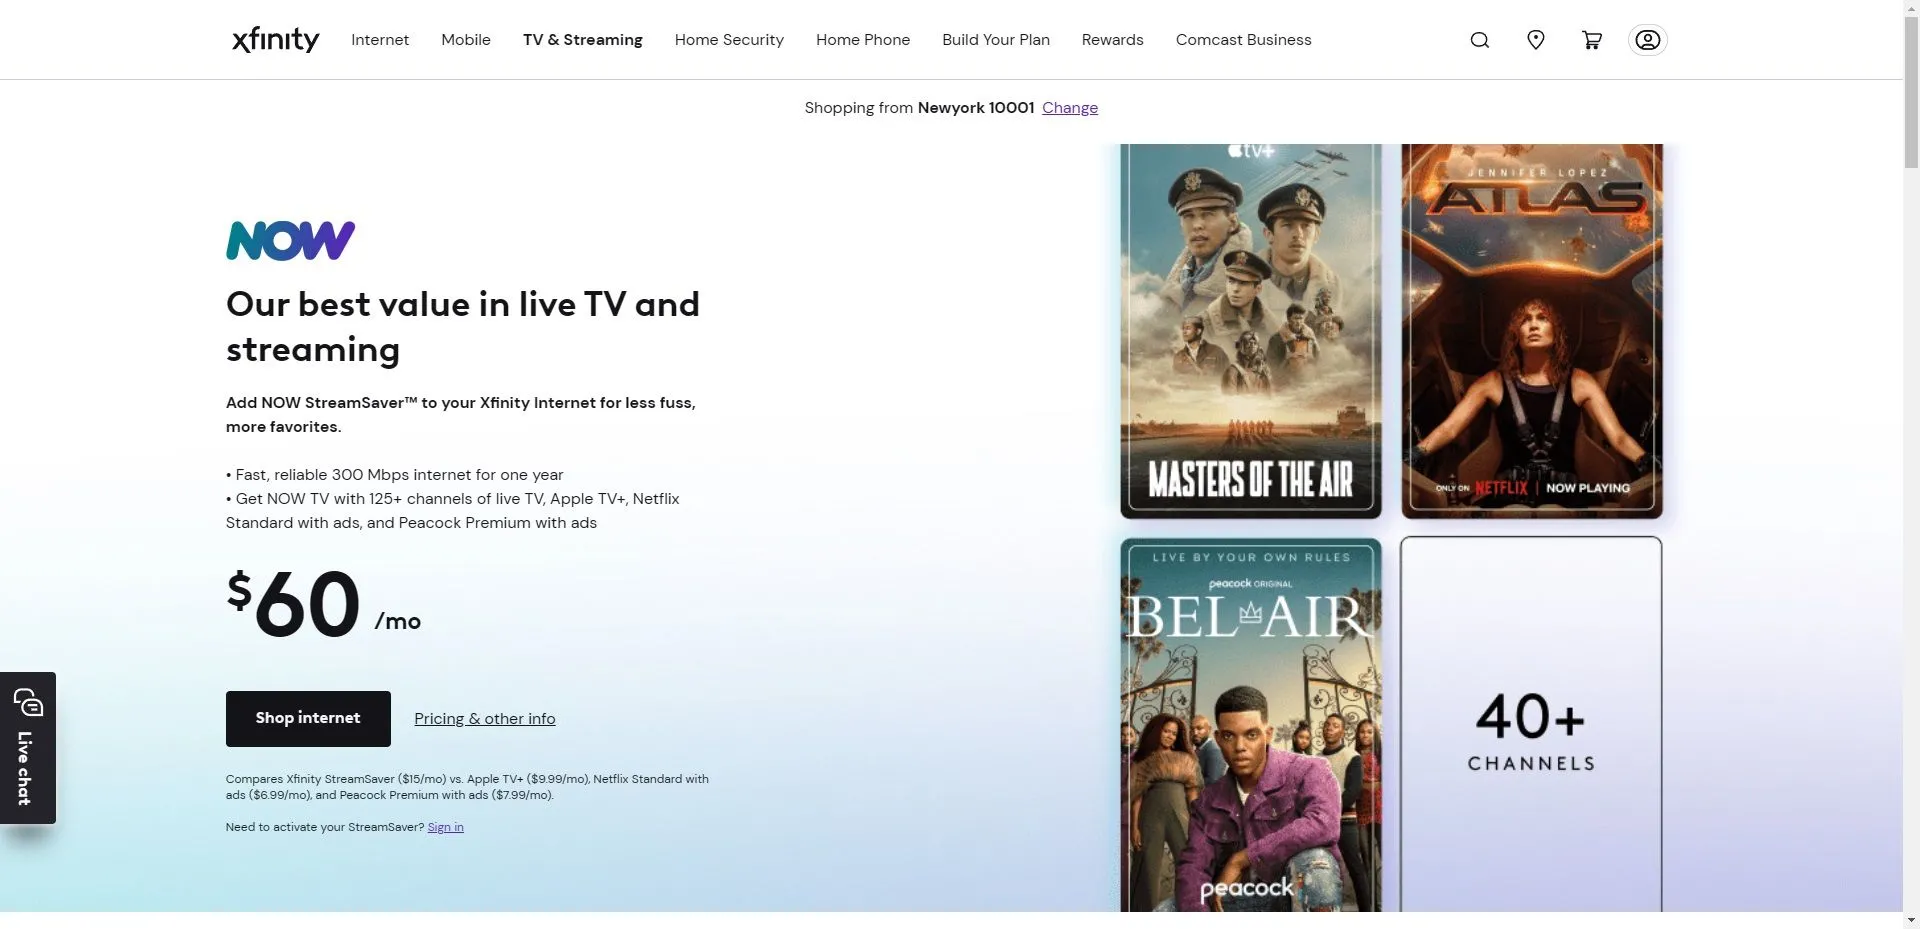Click scrollbar down arrow

pyautogui.click(x=1911, y=920)
